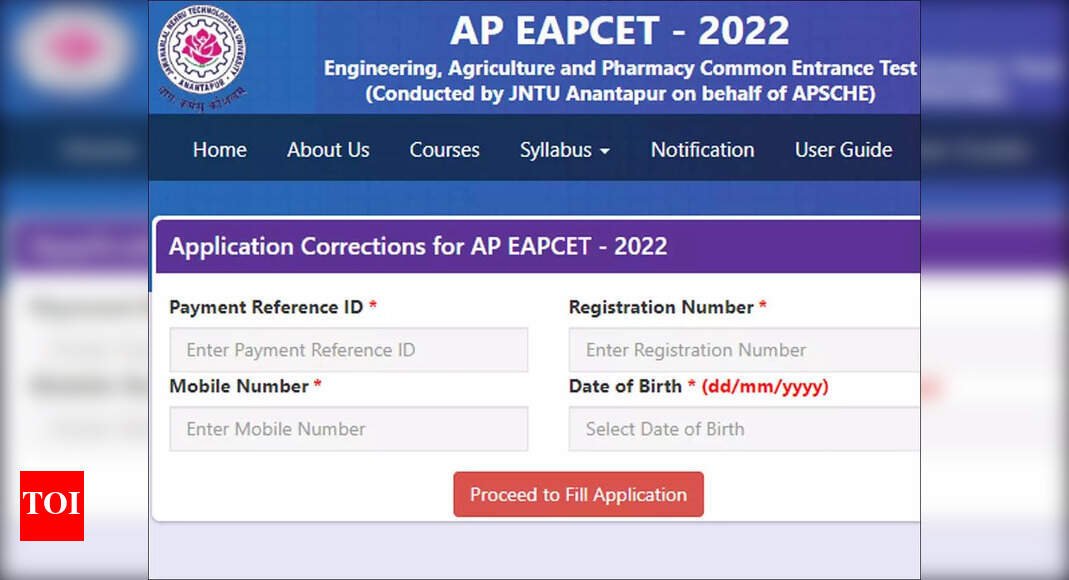Image resolution: width=1069 pixels, height=580 pixels.
Task: Open the Date of Birth picker field
Action: coord(744,429)
